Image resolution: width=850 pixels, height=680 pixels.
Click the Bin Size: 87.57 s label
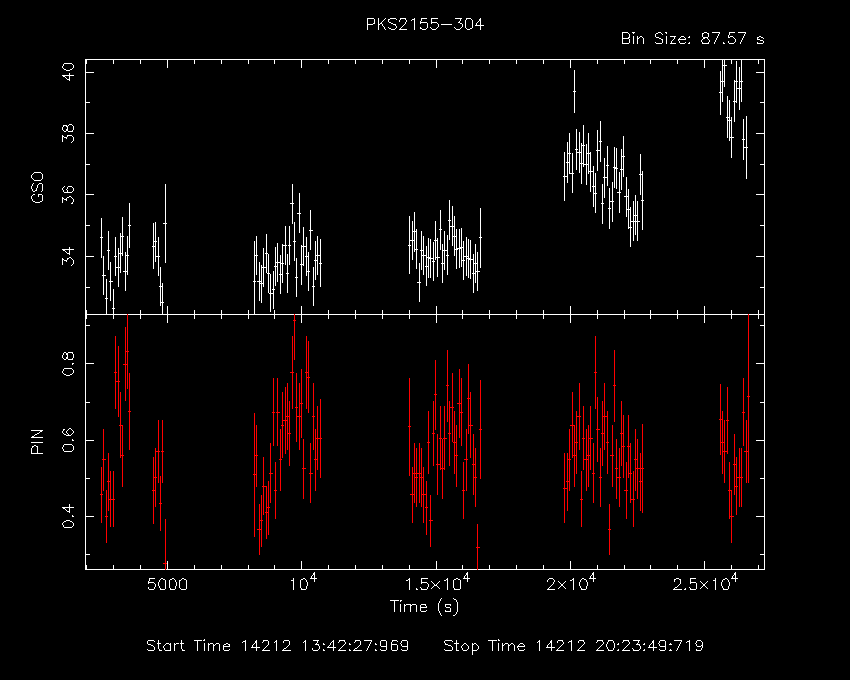[692, 39]
